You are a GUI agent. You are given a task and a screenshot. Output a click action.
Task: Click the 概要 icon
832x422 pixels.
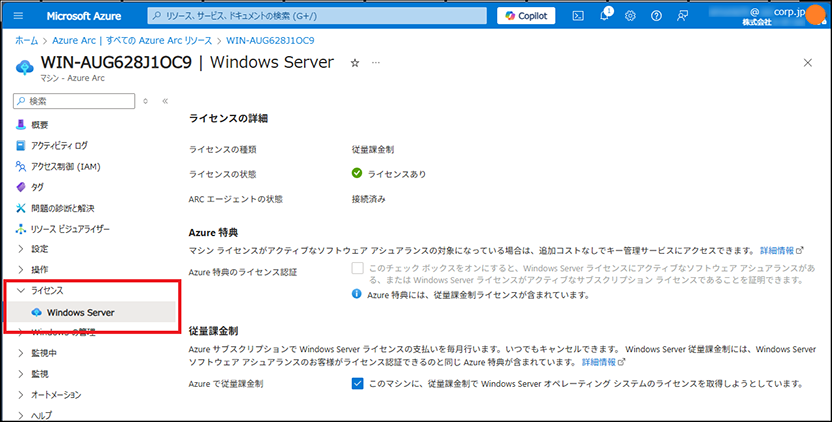(x=21, y=125)
